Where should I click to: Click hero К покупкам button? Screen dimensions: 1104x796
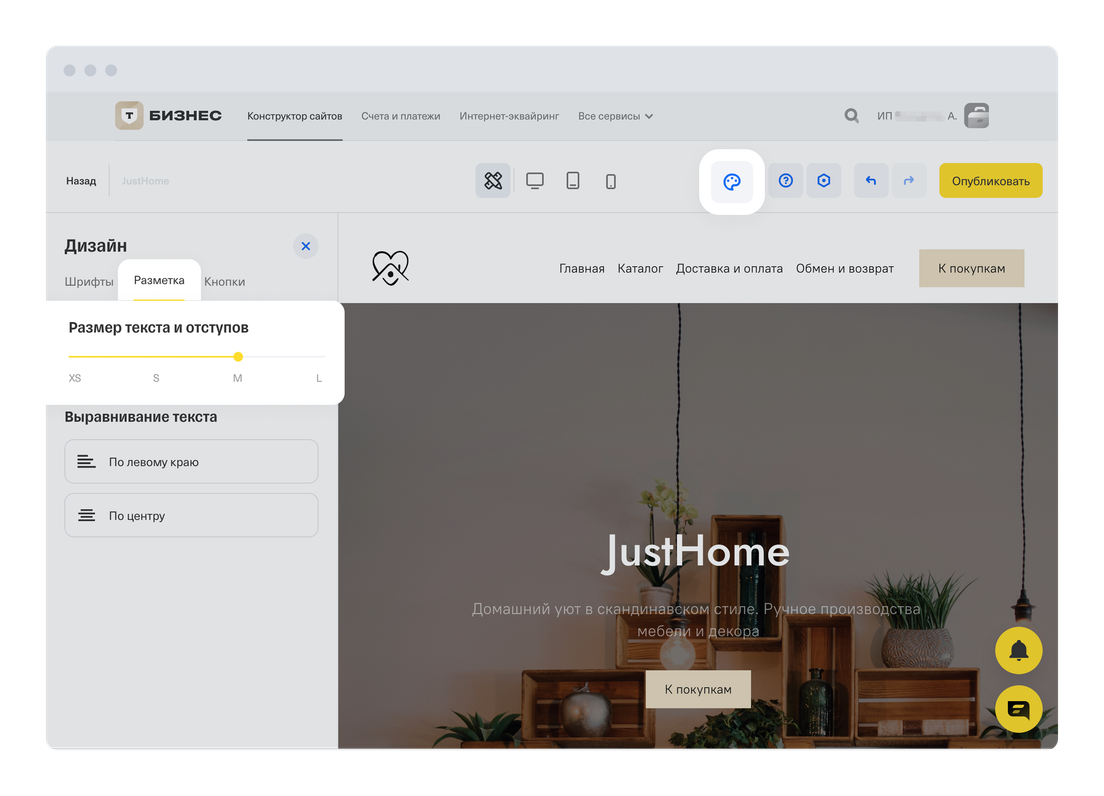(x=698, y=689)
